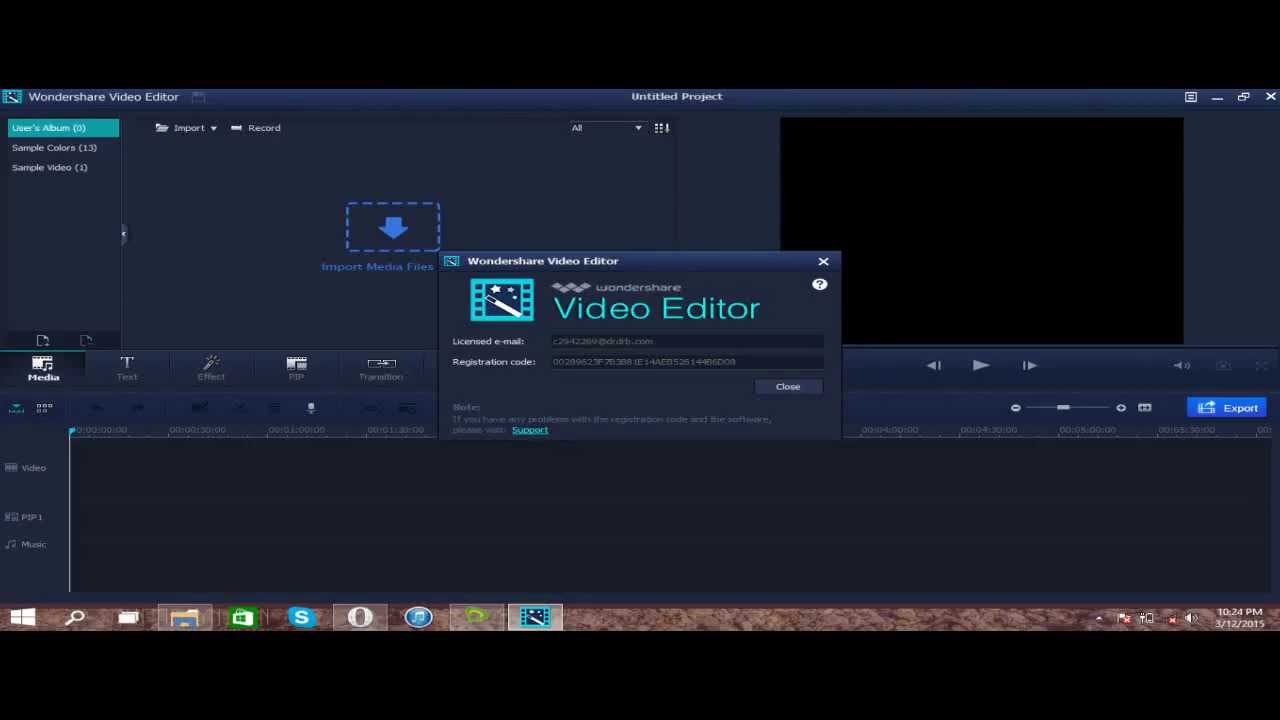Open the Effect tab

[211, 368]
